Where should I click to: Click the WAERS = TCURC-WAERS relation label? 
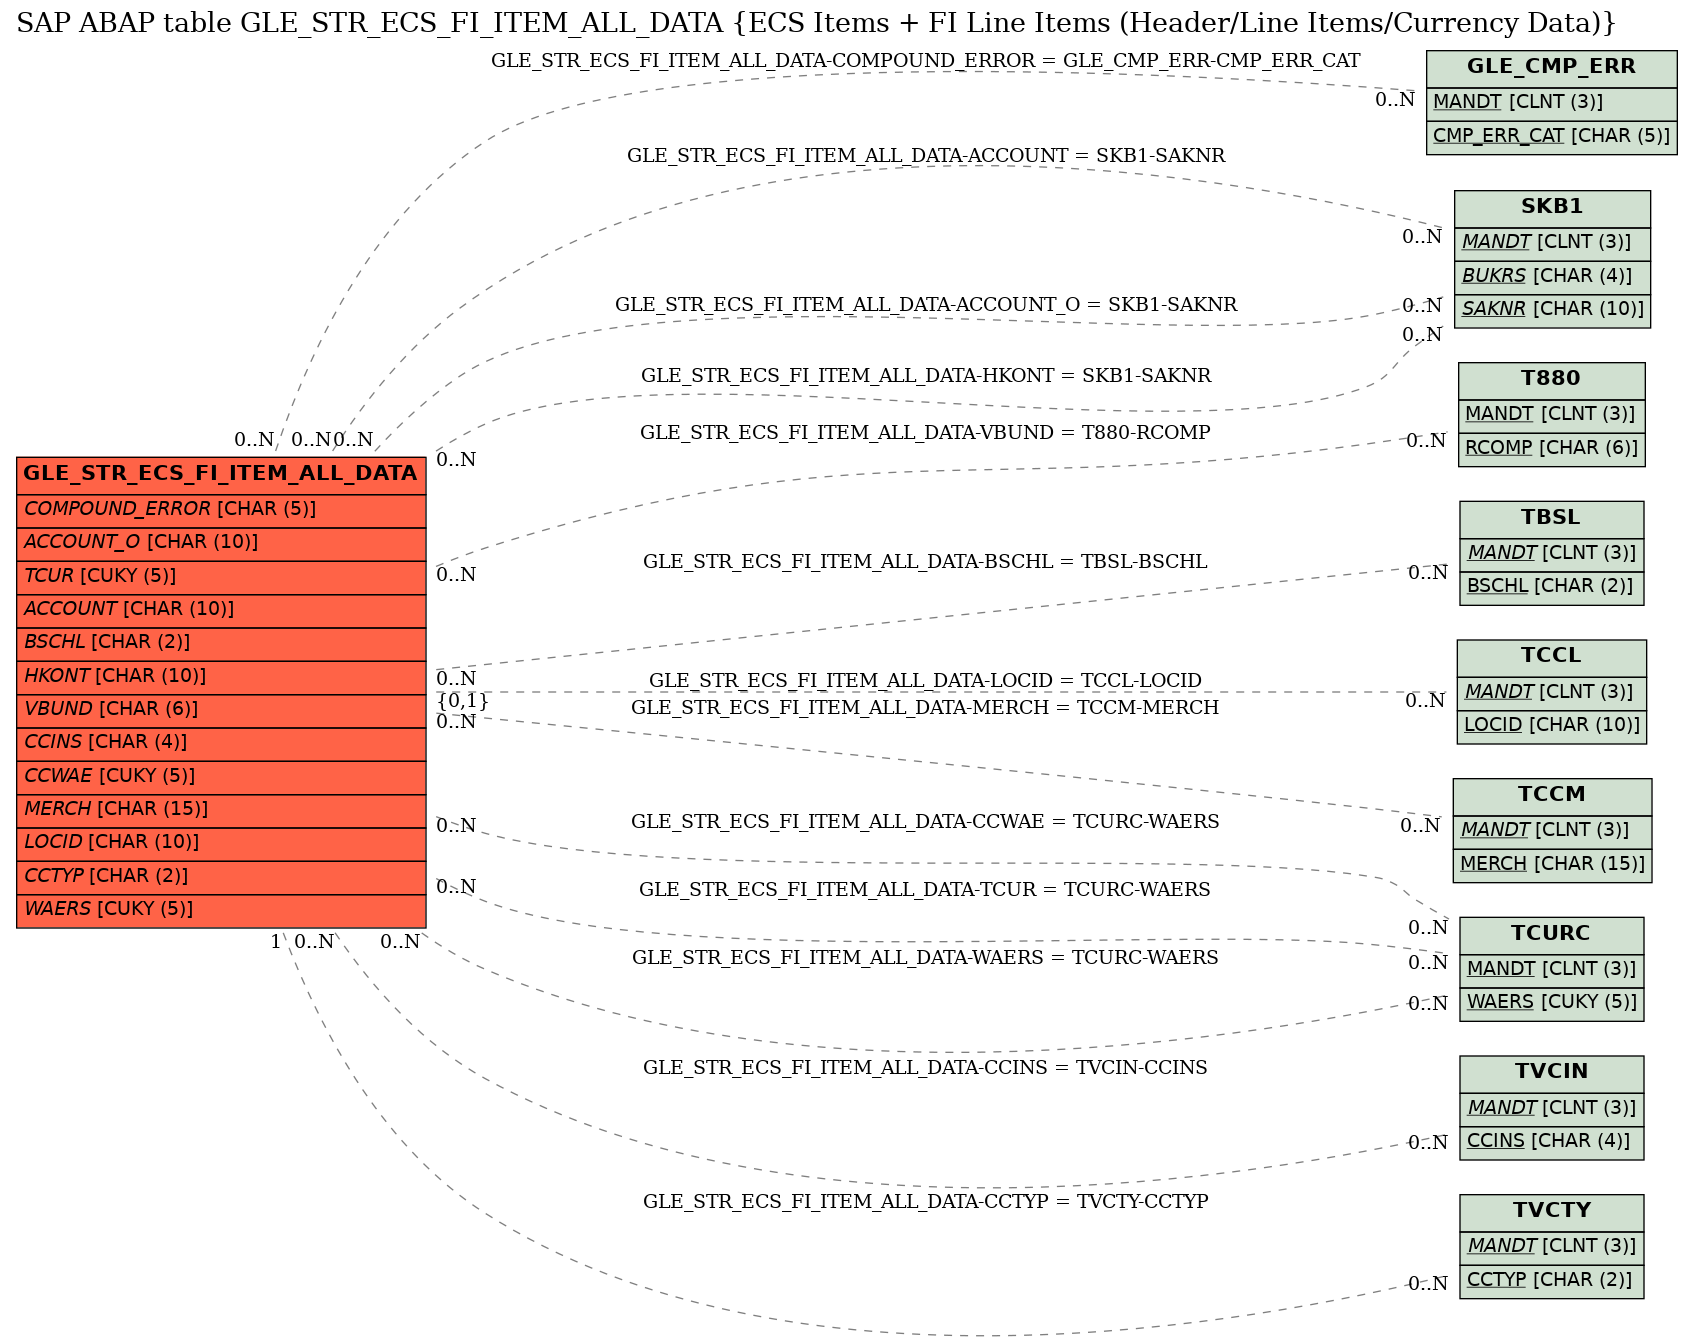925,958
